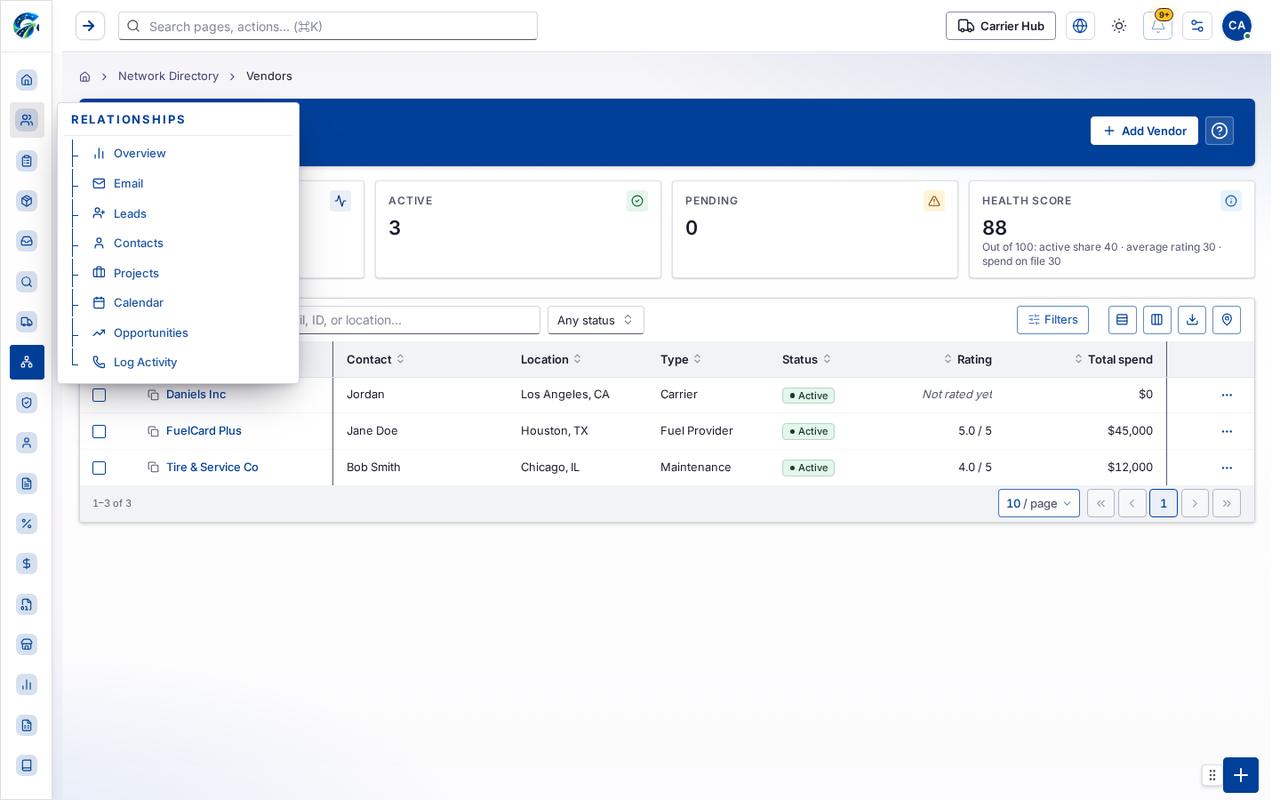Click the Add Vendor button

pyautogui.click(x=1144, y=131)
